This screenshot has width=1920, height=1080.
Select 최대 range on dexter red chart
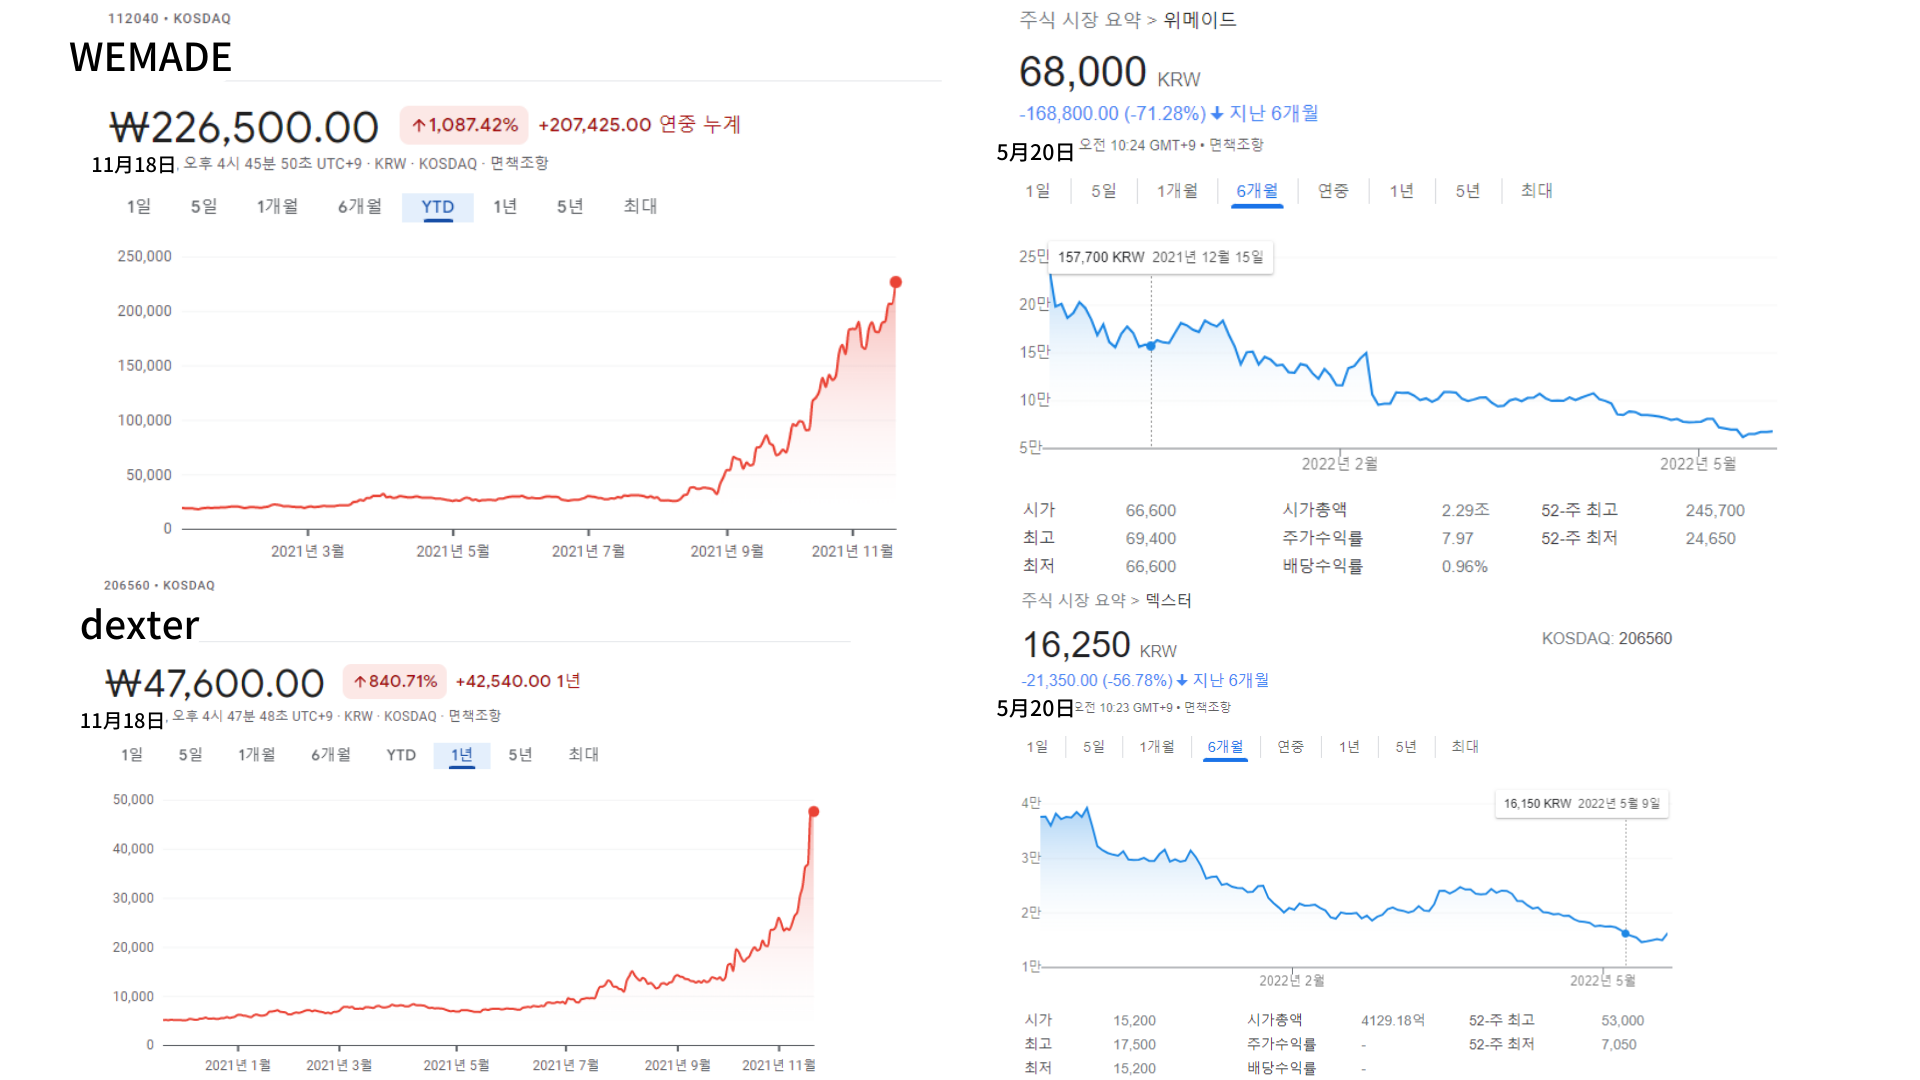(x=584, y=755)
